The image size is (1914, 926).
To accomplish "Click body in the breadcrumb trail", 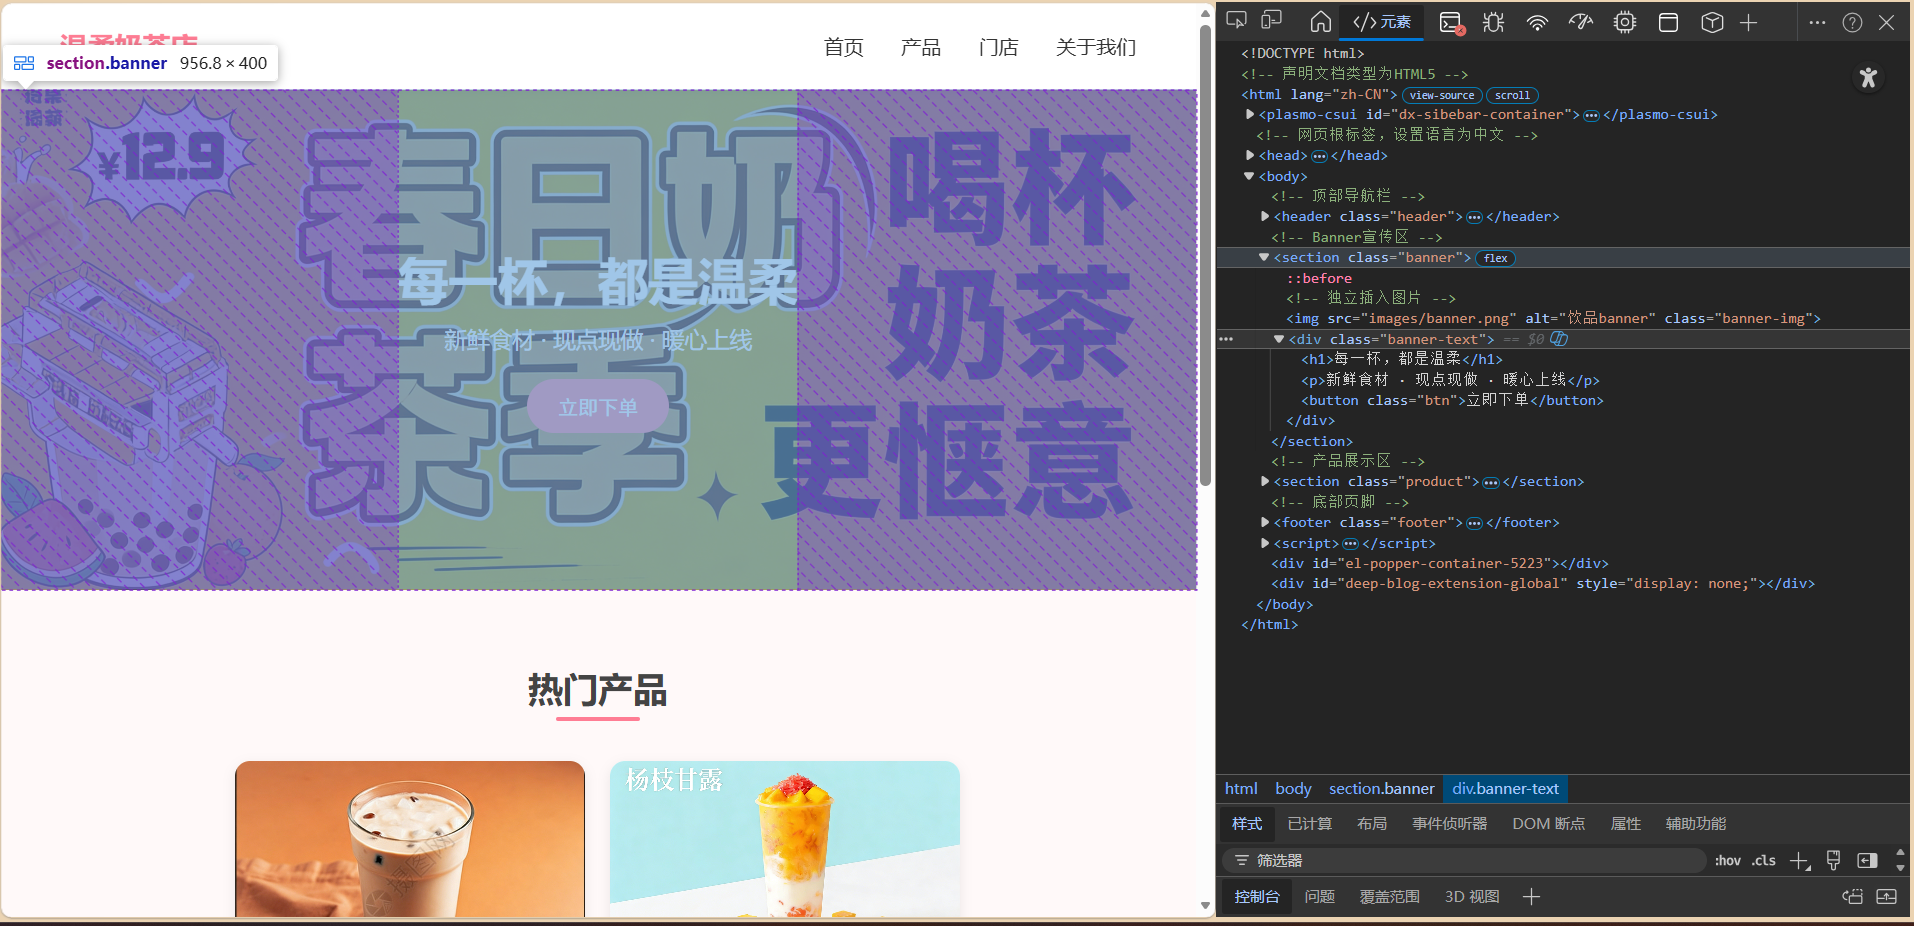I will tap(1293, 789).
